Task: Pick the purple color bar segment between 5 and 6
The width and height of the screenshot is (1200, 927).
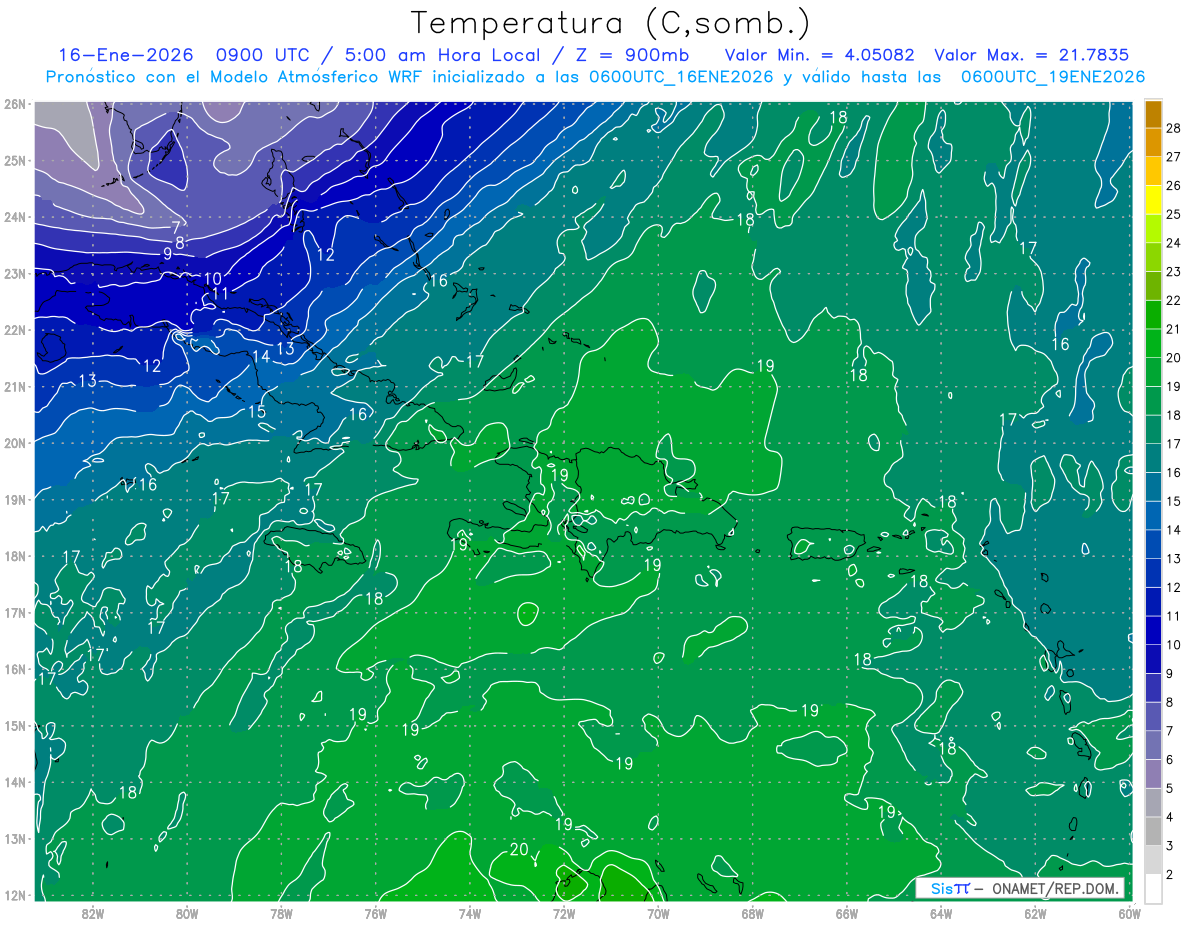Action: point(1153,773)
